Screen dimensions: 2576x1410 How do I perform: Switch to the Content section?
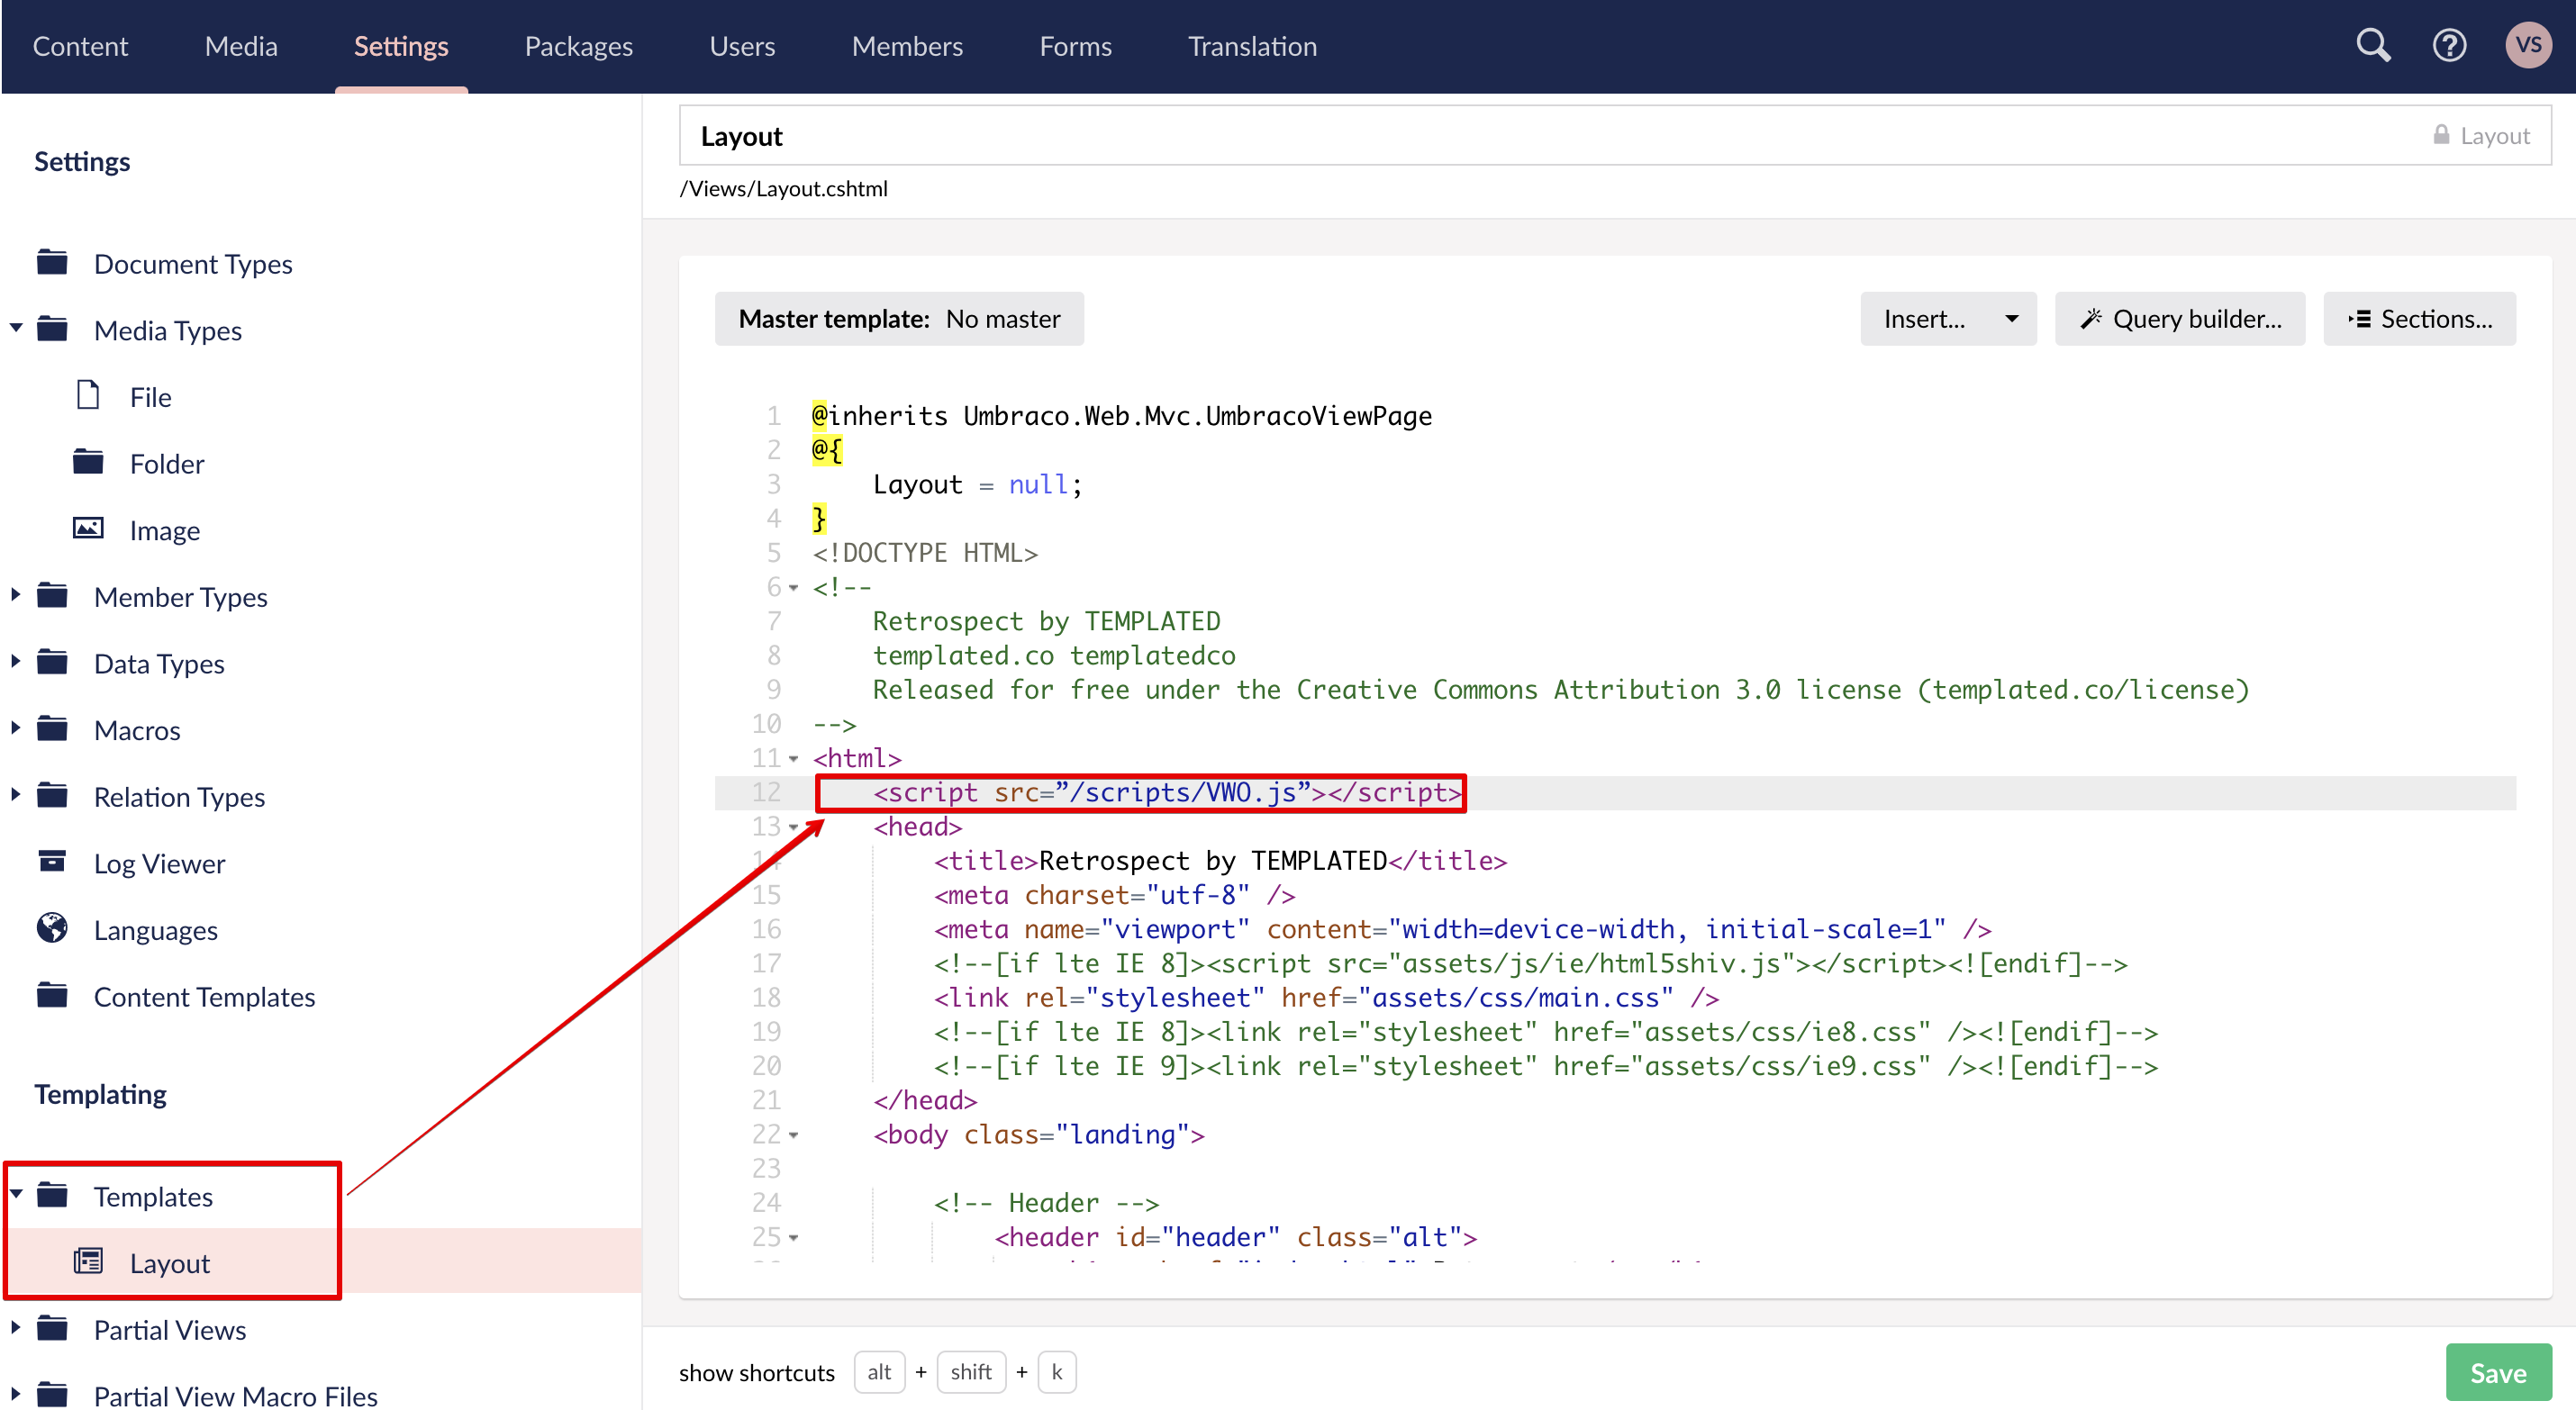tap(80, 46)
